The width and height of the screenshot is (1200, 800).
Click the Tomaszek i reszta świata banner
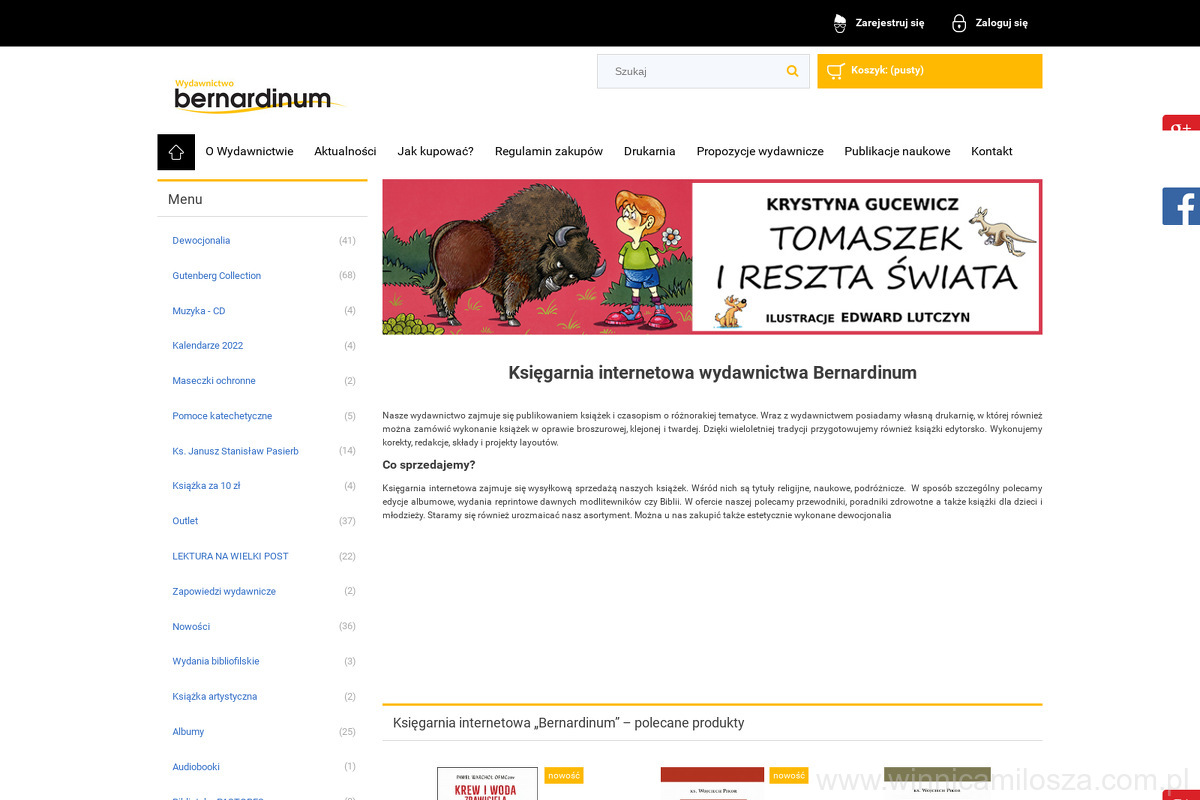[711, 257]
